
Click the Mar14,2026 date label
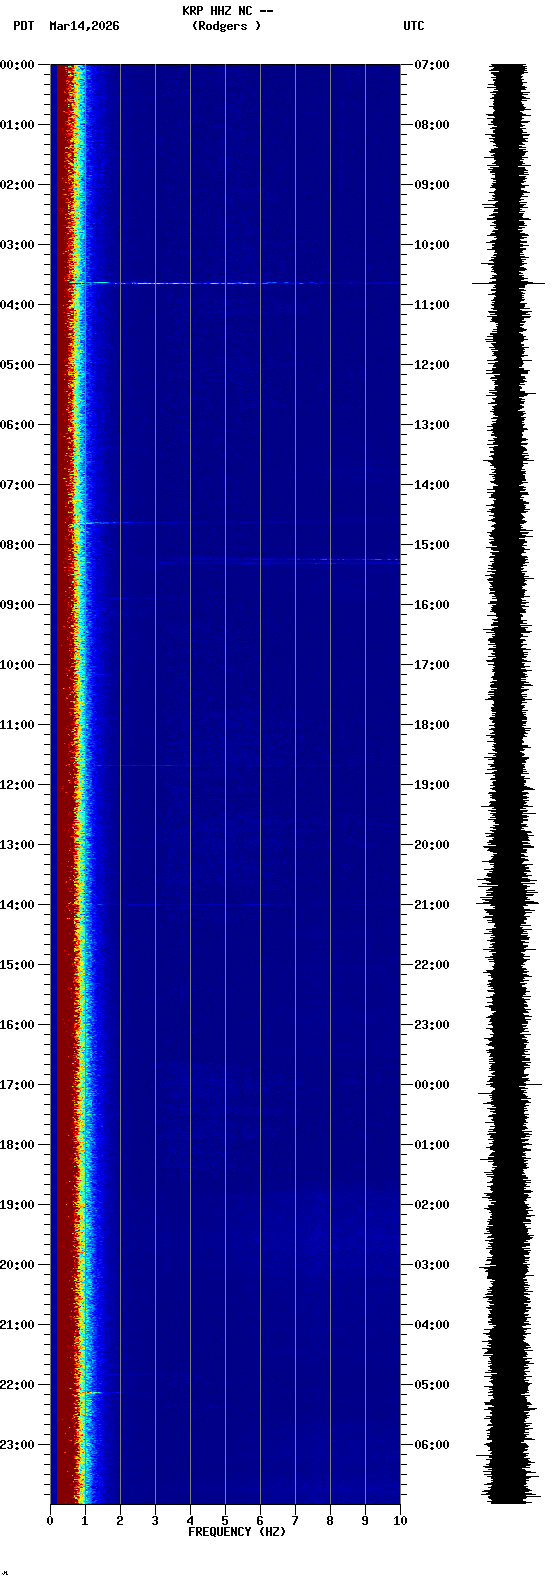click(x=84, y=26)
